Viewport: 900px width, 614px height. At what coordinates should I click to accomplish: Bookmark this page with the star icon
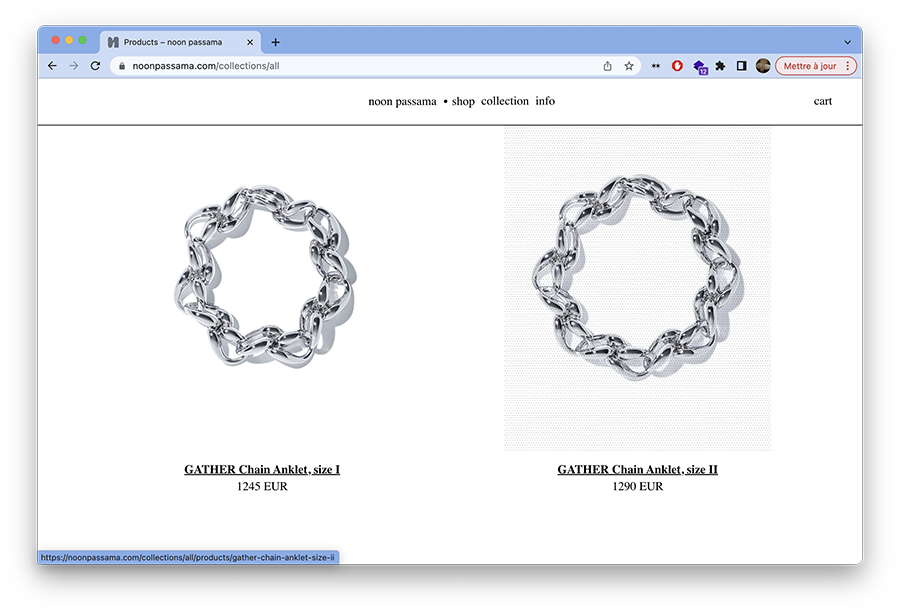tap(629, 66)
